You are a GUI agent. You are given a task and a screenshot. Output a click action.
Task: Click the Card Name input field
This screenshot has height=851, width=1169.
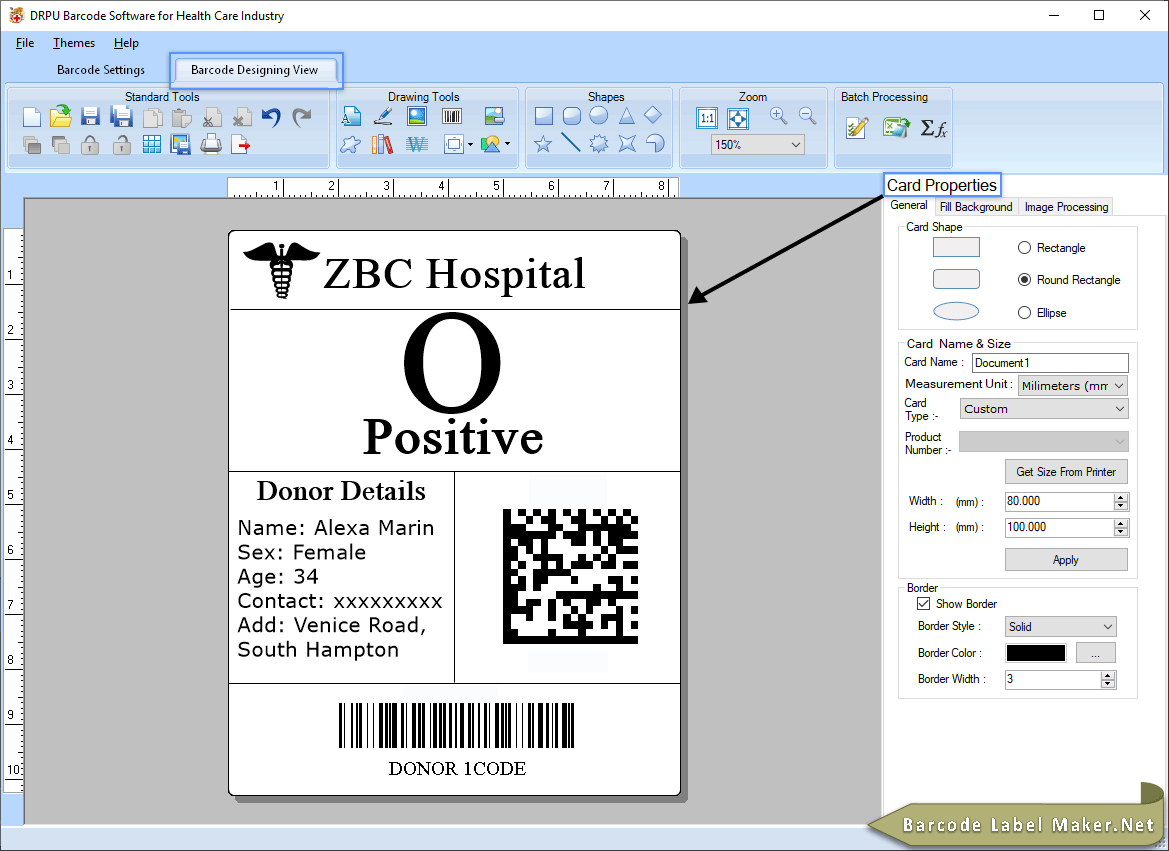coord(1050,362)
